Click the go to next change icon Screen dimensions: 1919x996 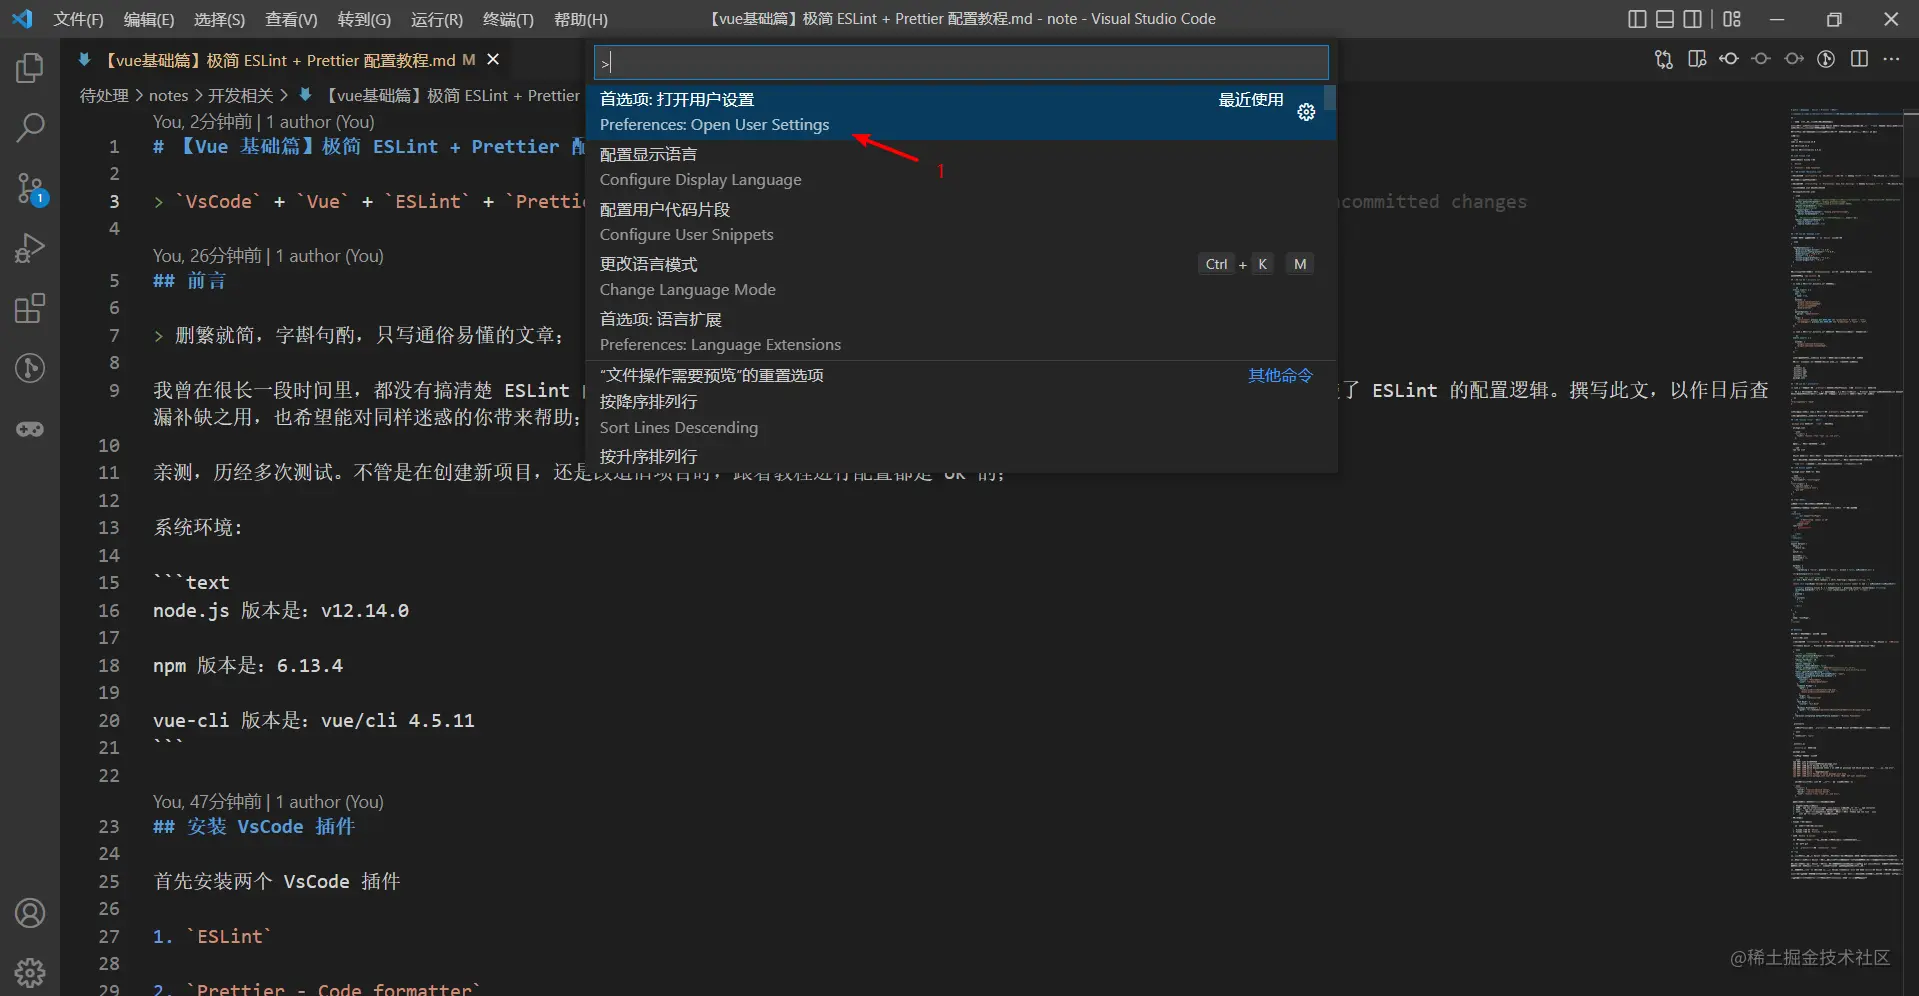pyautogui.click(x=1794, y=60)
